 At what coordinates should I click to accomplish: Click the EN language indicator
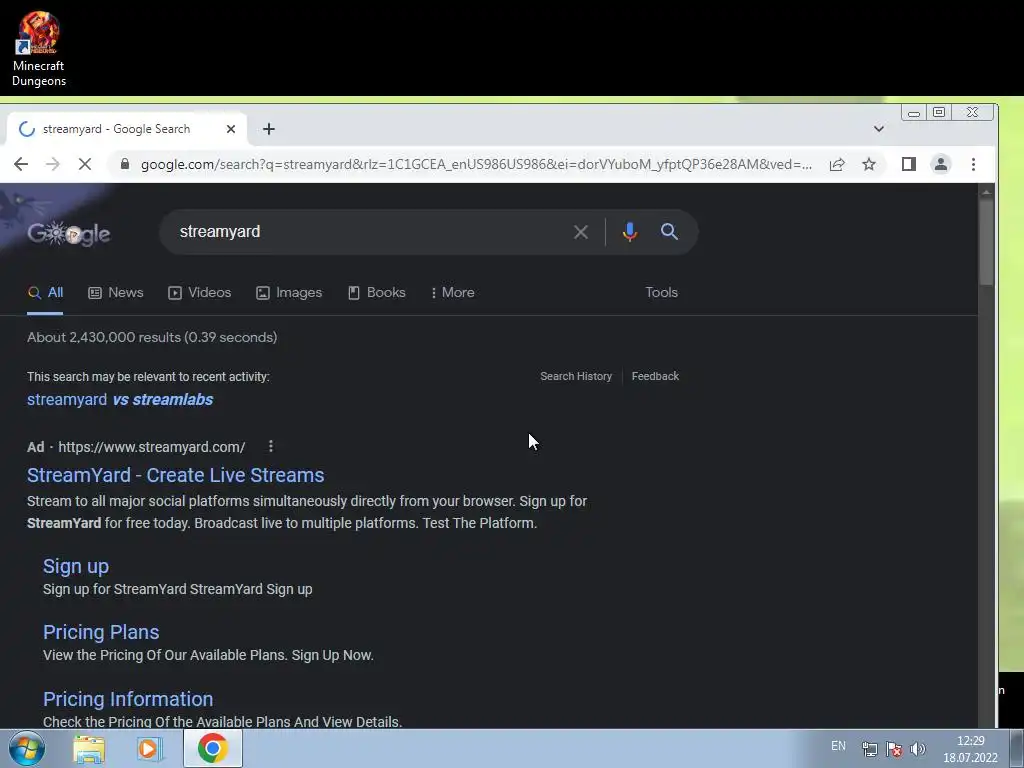pyautogui.click(x=838, y=746)
